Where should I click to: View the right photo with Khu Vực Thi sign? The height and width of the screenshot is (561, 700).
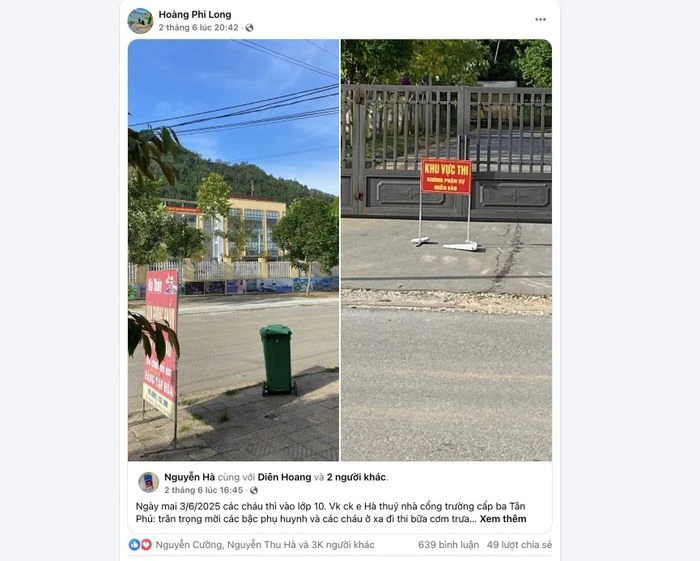click(x=446, y=250)
